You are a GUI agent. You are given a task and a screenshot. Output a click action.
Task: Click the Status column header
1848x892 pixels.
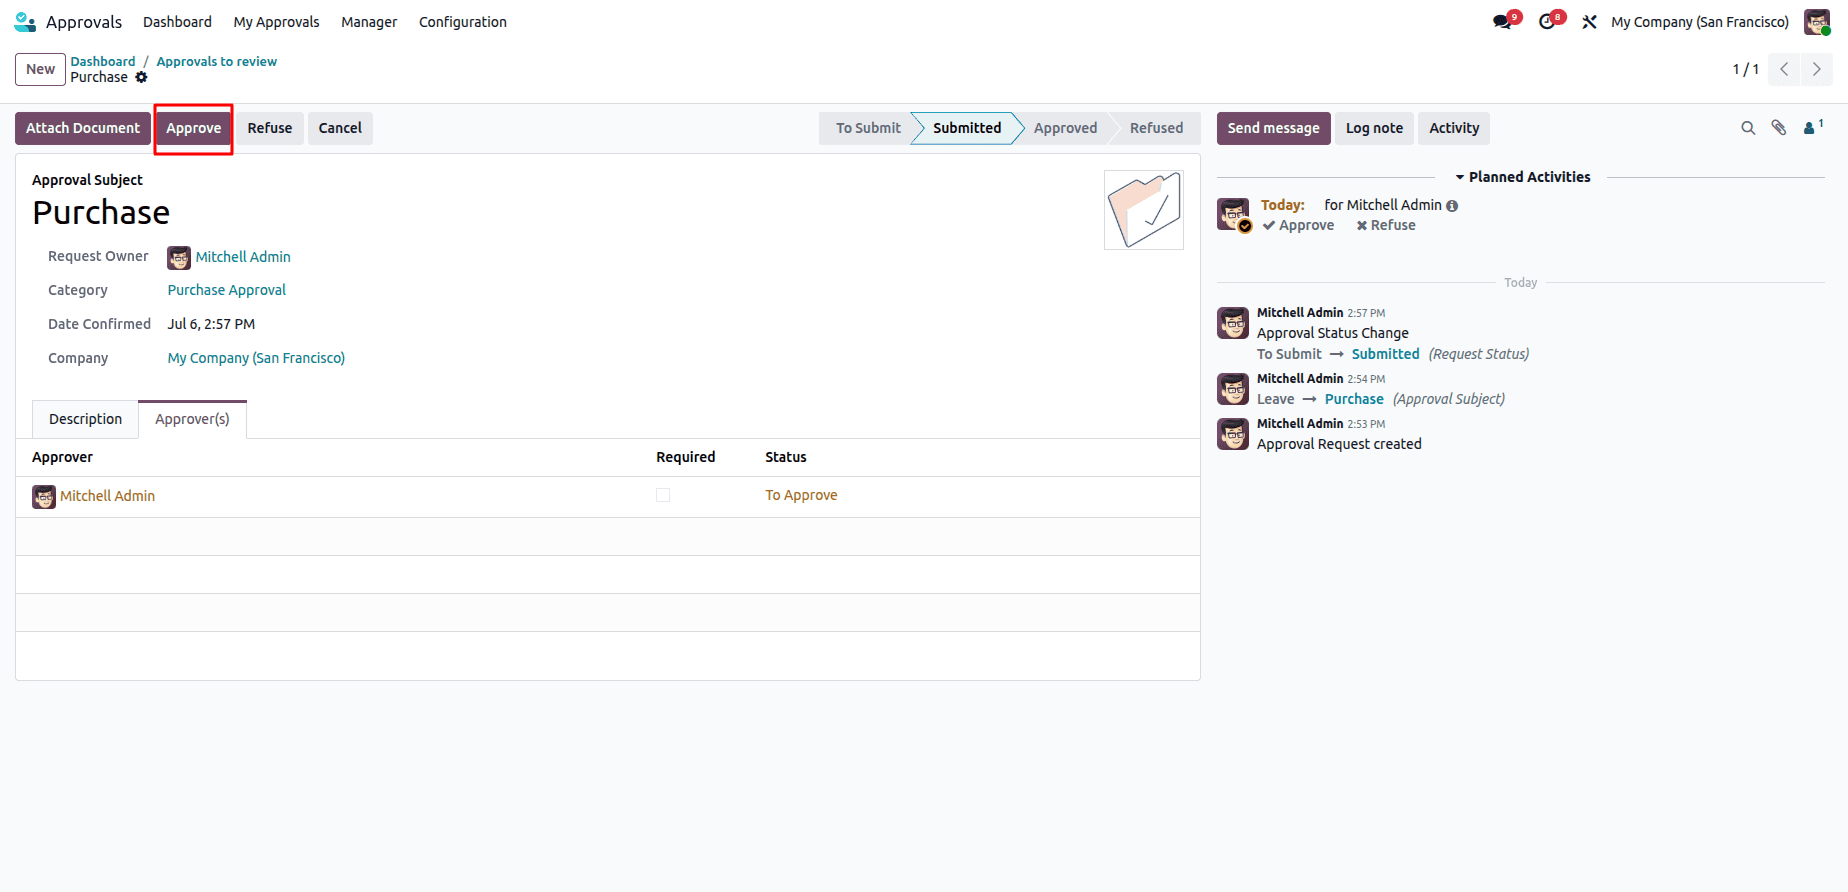click(x=786, y=457)
